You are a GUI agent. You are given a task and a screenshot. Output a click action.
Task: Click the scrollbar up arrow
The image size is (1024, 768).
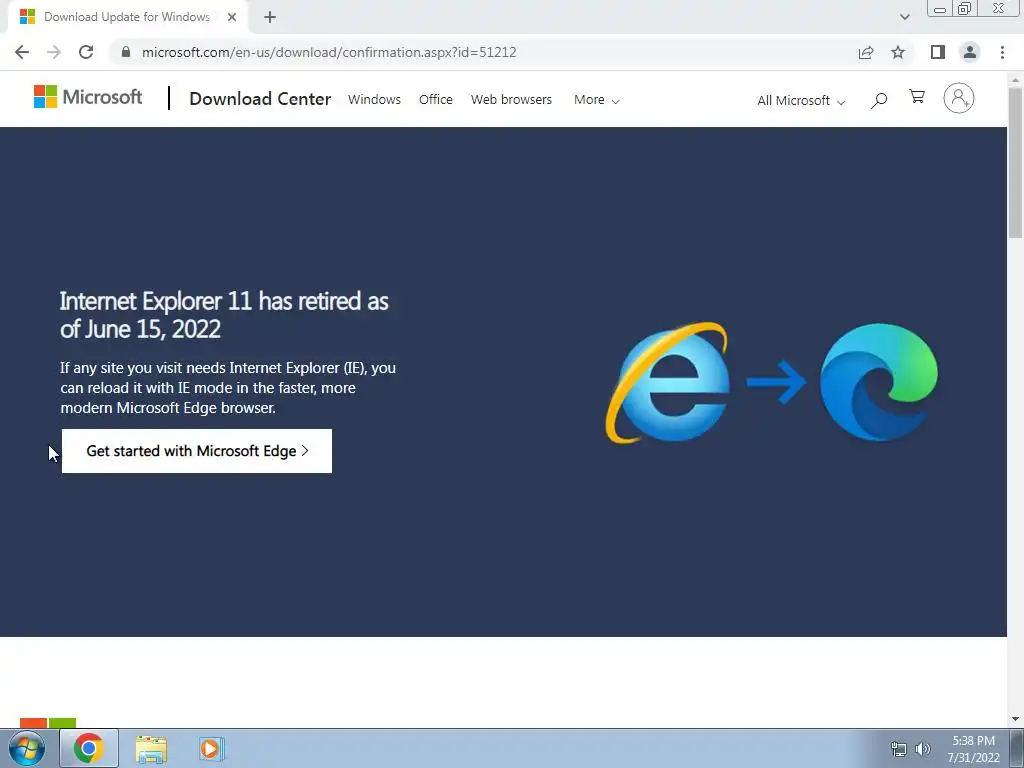pos(1016,79)
